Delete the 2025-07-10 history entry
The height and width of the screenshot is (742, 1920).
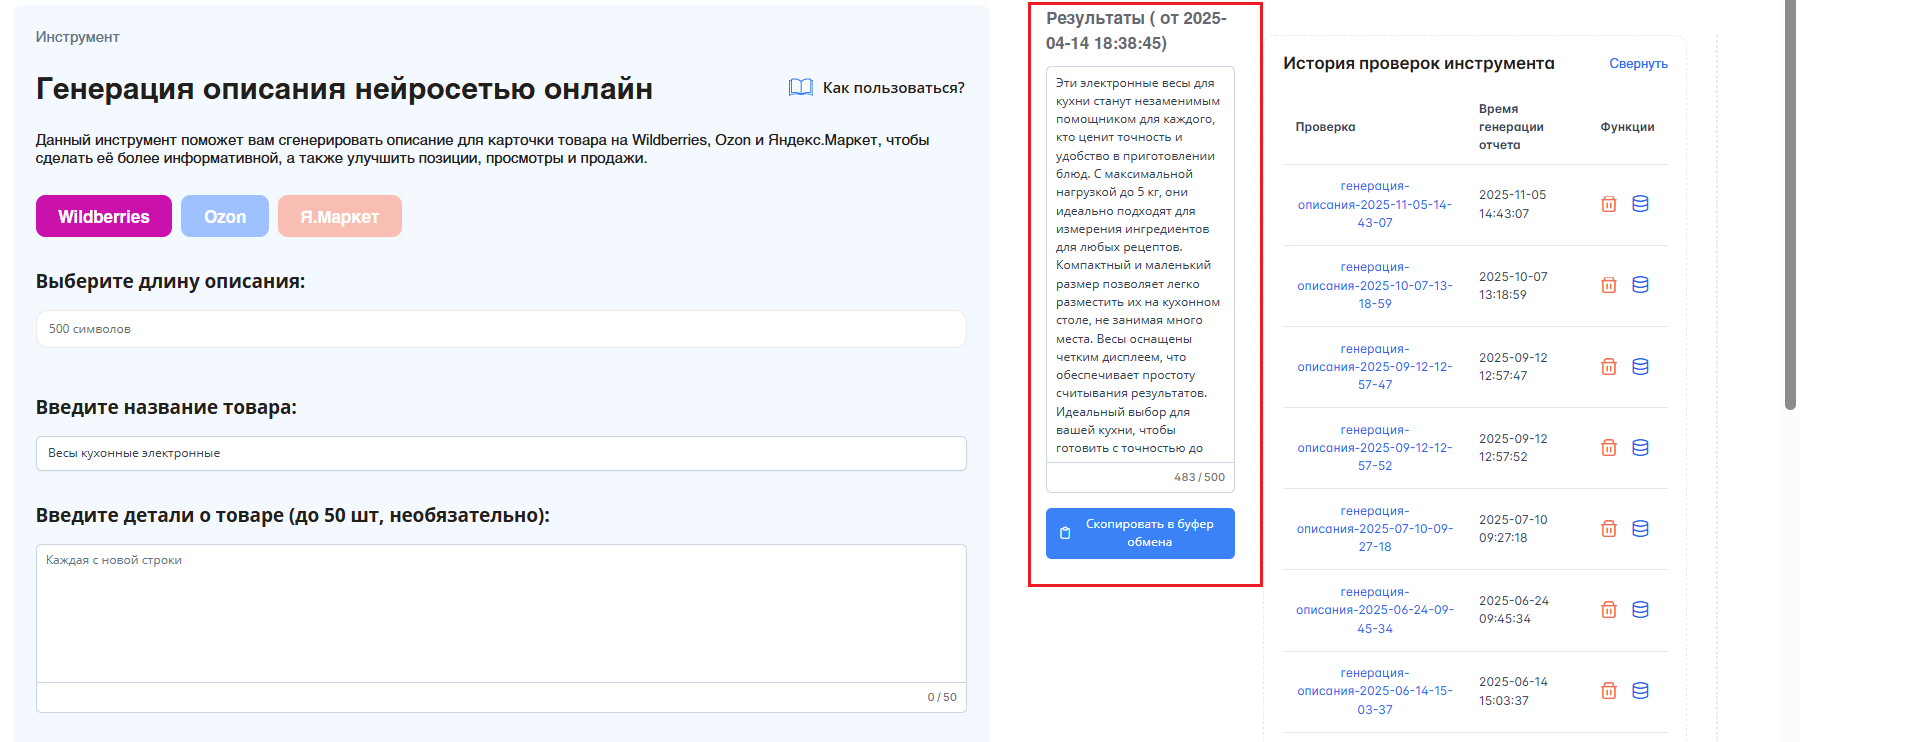[1608, 529]
